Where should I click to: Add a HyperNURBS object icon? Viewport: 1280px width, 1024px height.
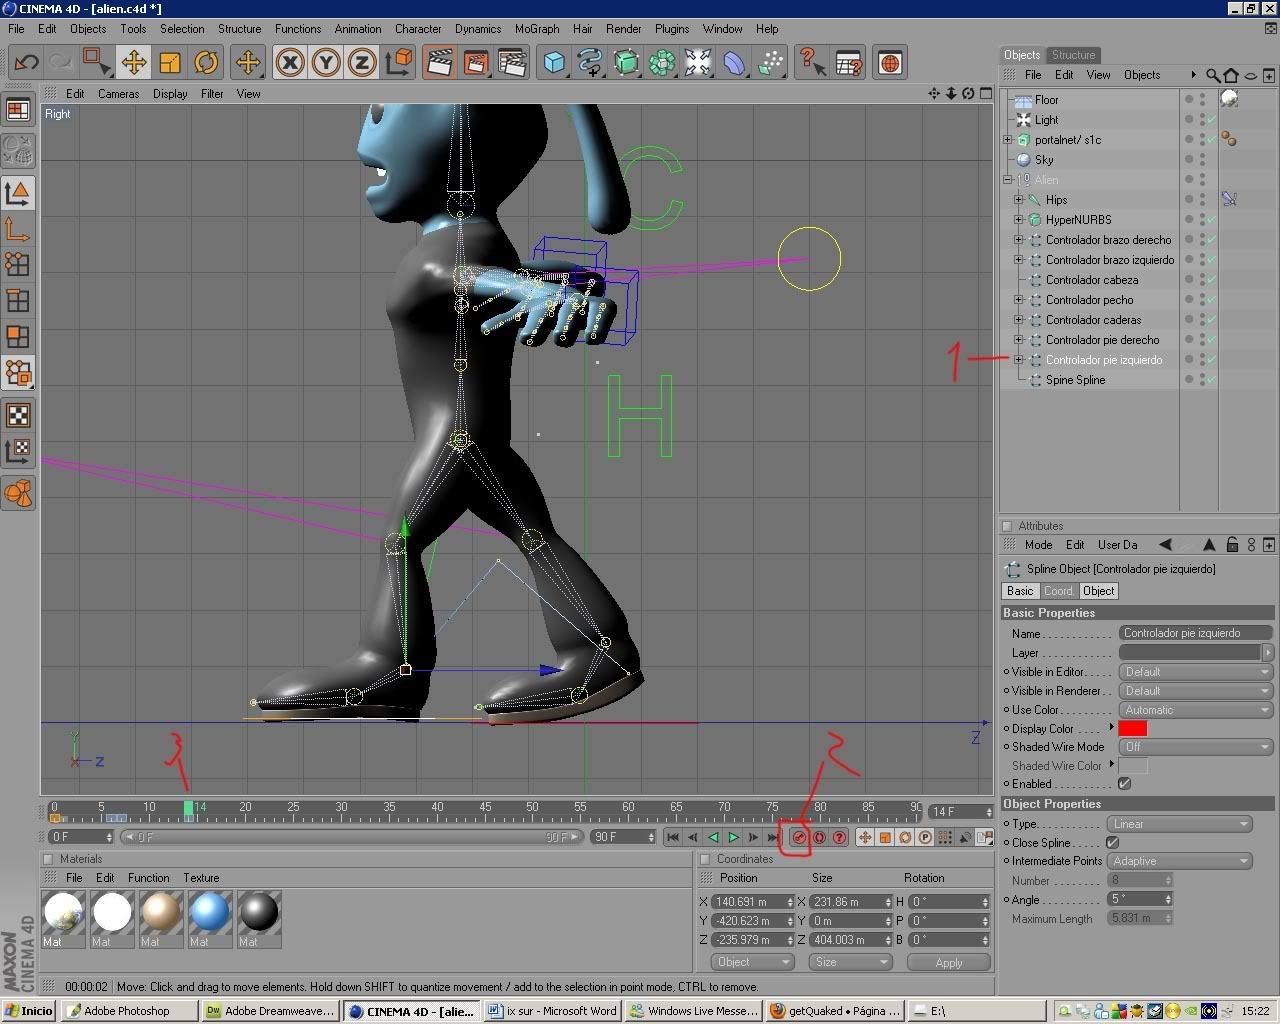click(626, 63)
